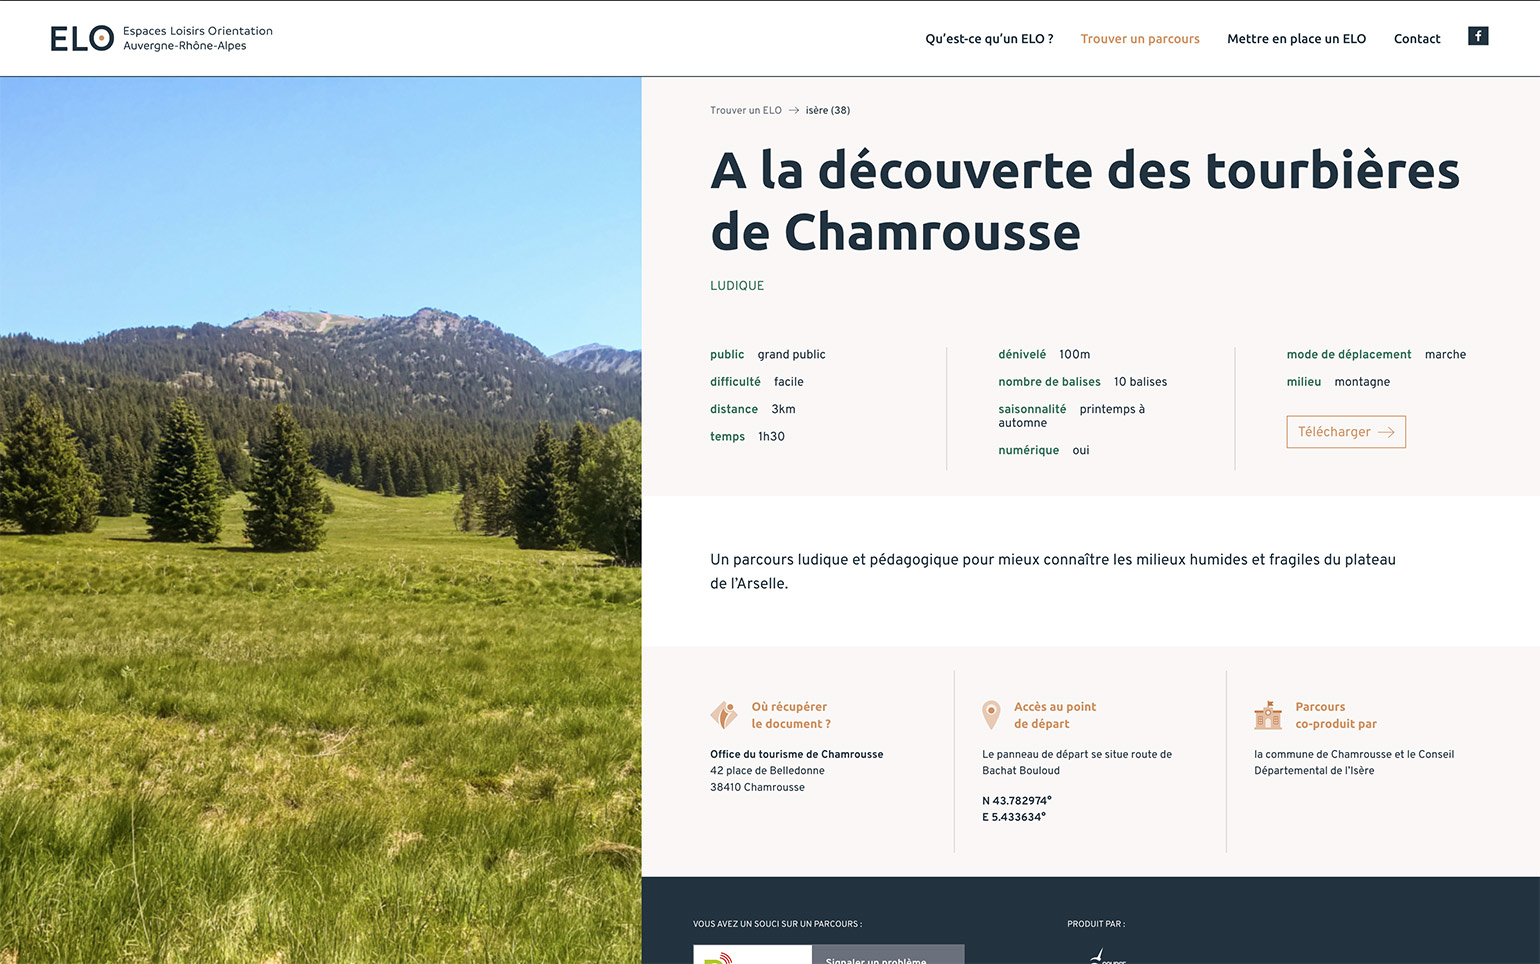Open "Qu'est-ce qu'un ELO ?" menu
1540x964 pixels.
click(989, 39)
